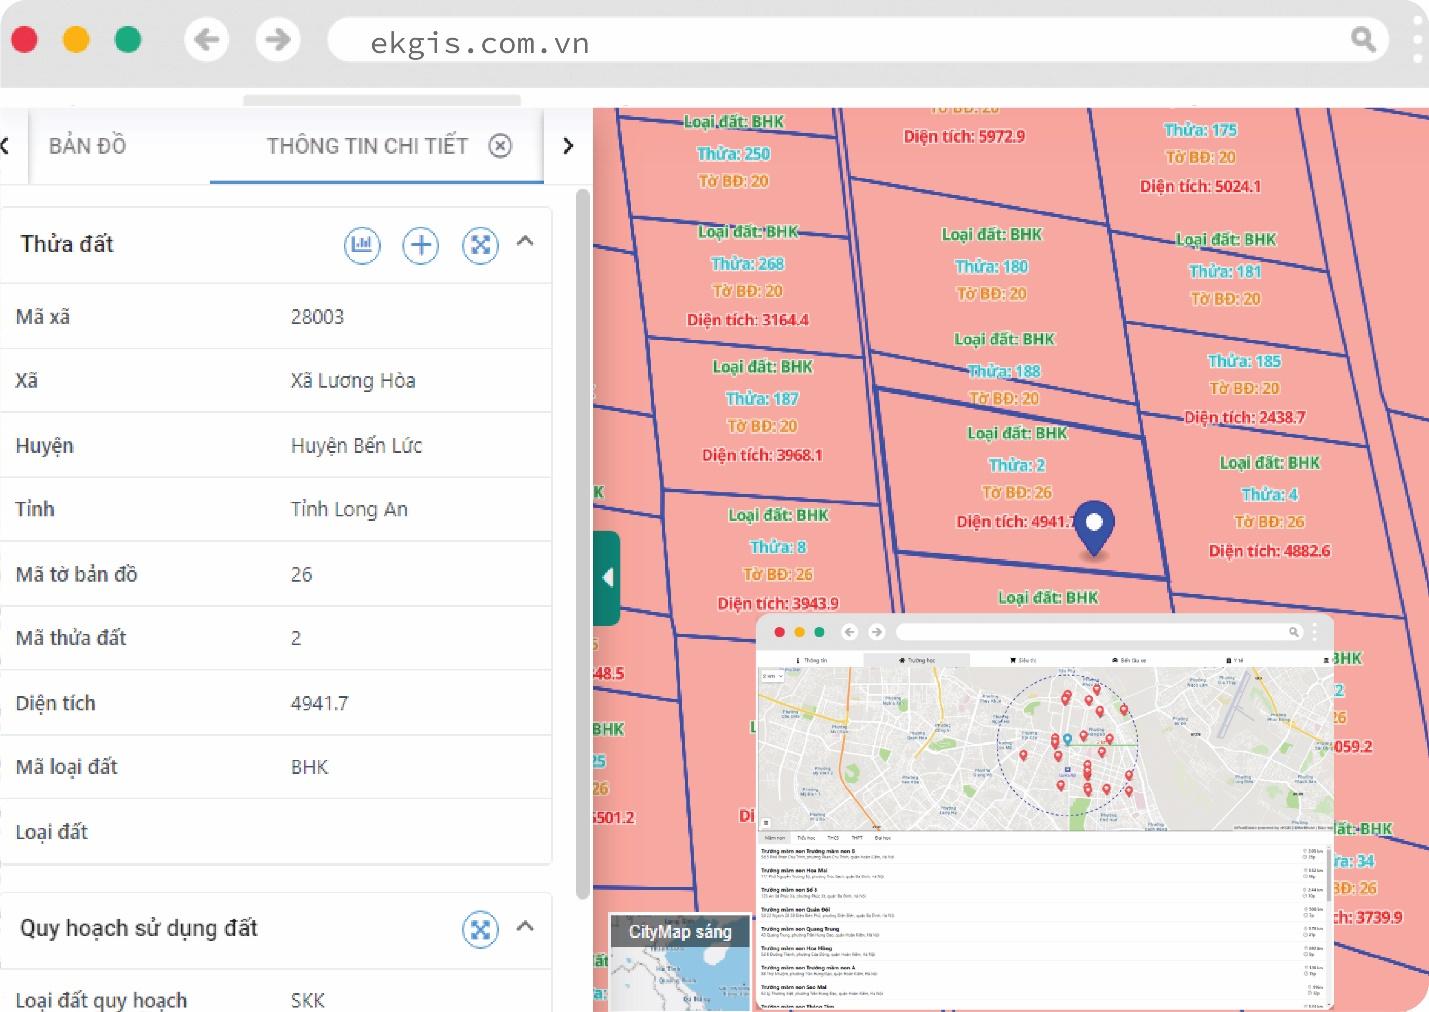
Task: Click parcel label Thửa: 268 on map
Action: 747,264
